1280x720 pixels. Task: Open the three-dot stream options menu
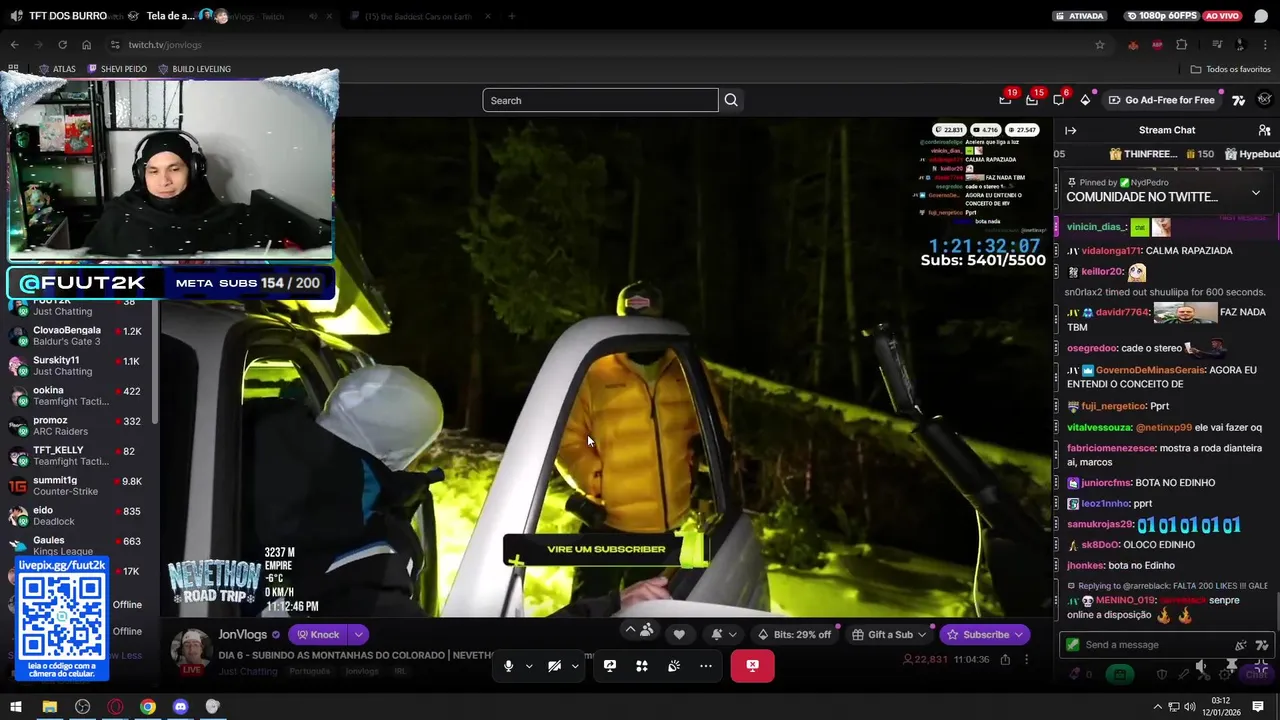click(1026, 660)
